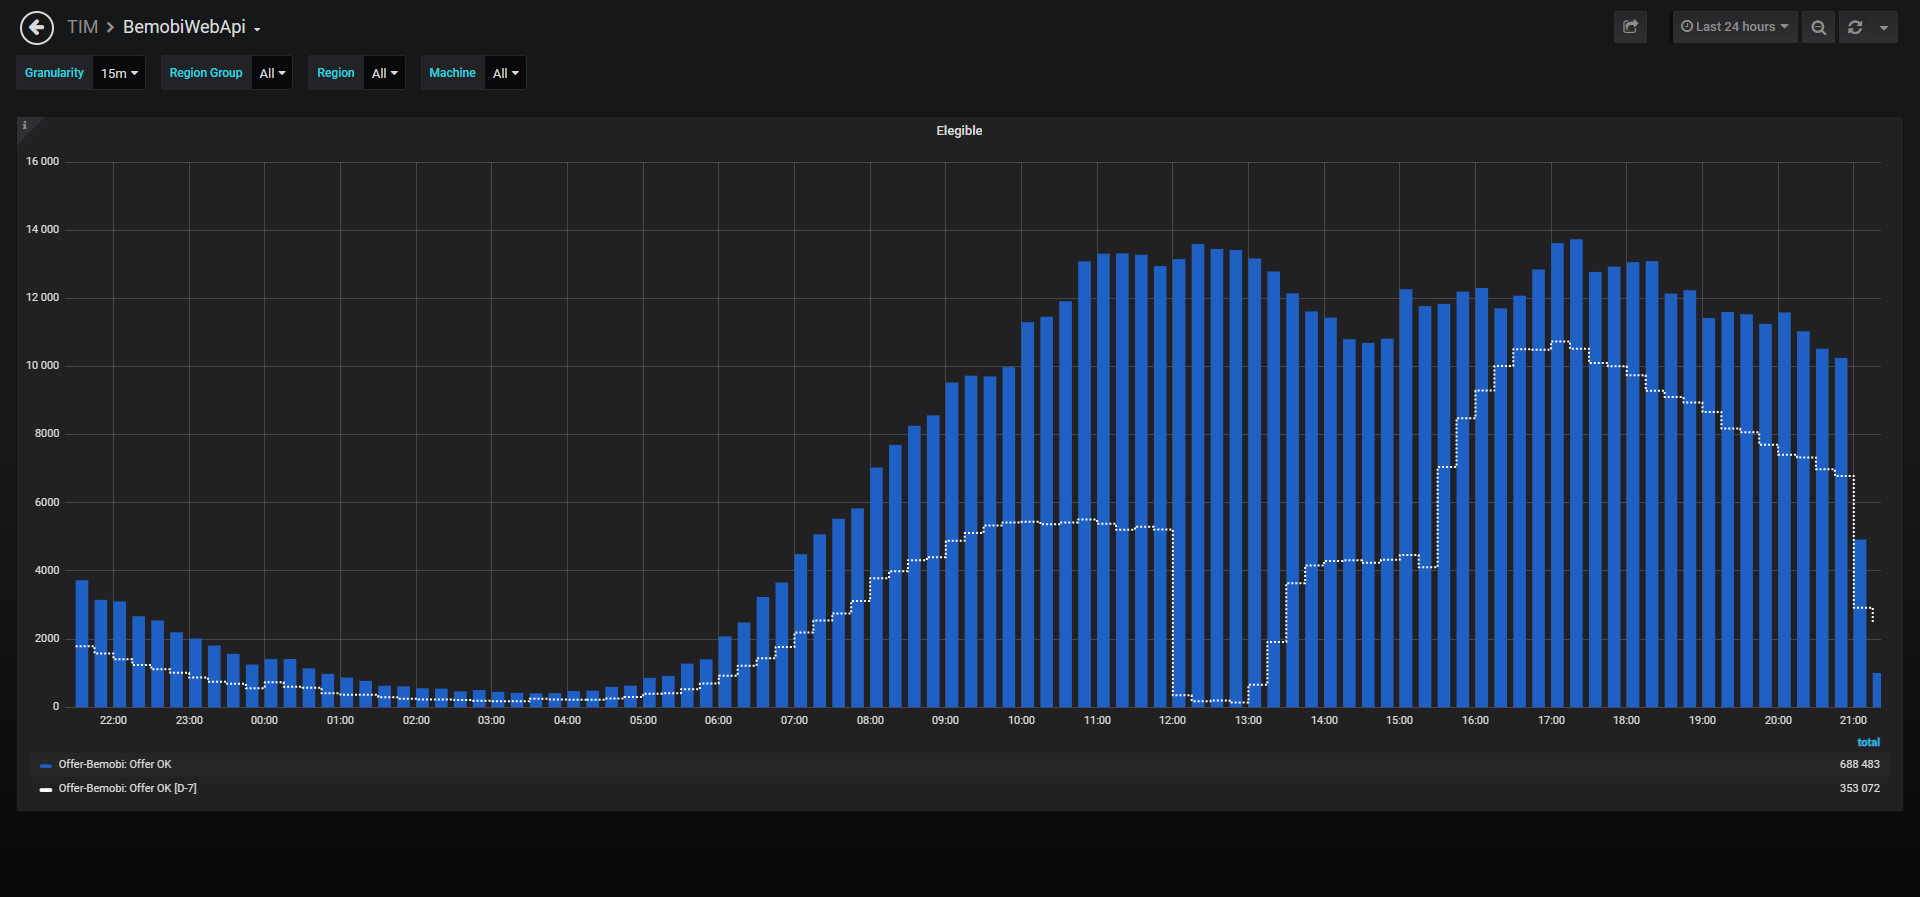Click the 06:00 x-axis time label

(718, 720)
